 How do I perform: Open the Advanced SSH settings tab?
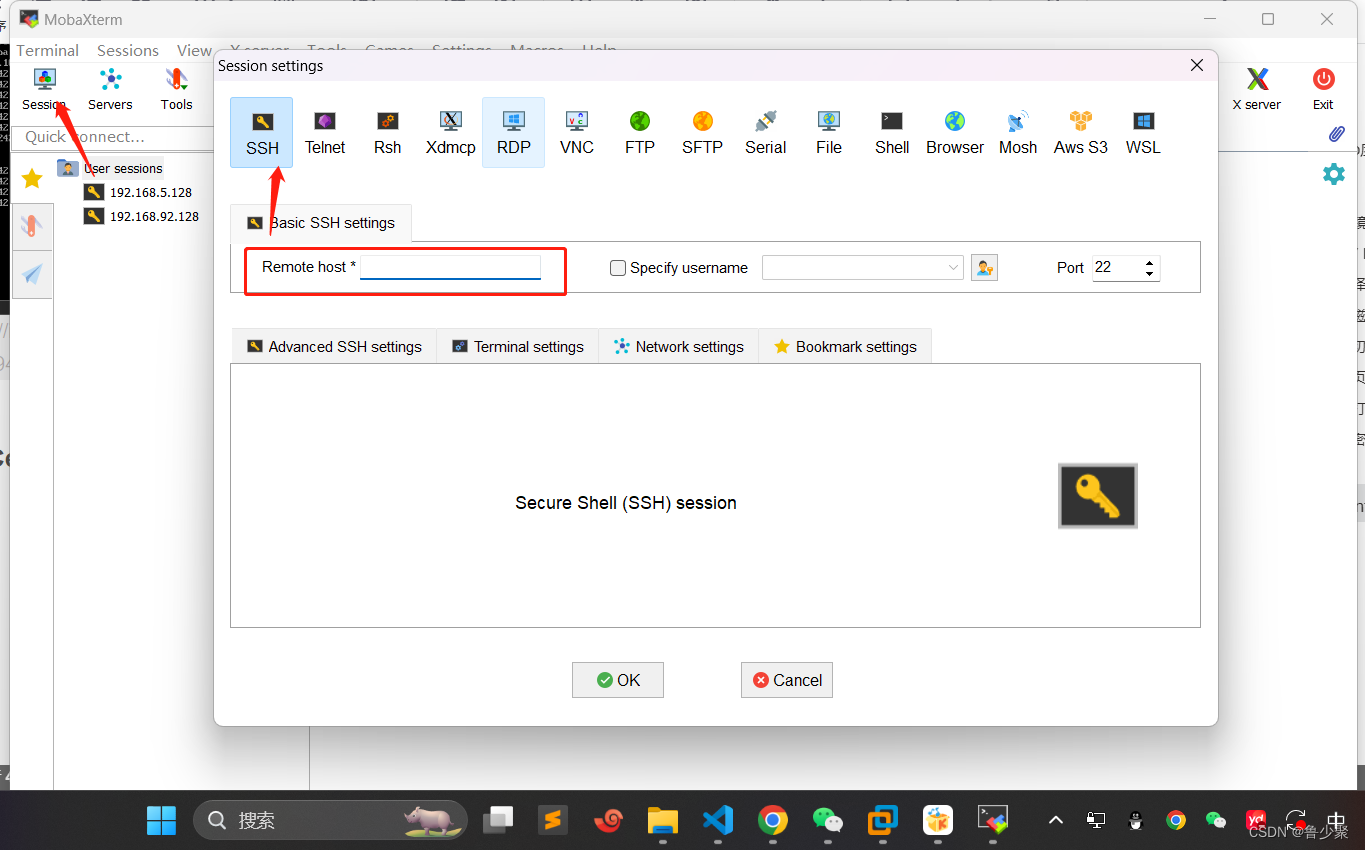click(334, 346)
